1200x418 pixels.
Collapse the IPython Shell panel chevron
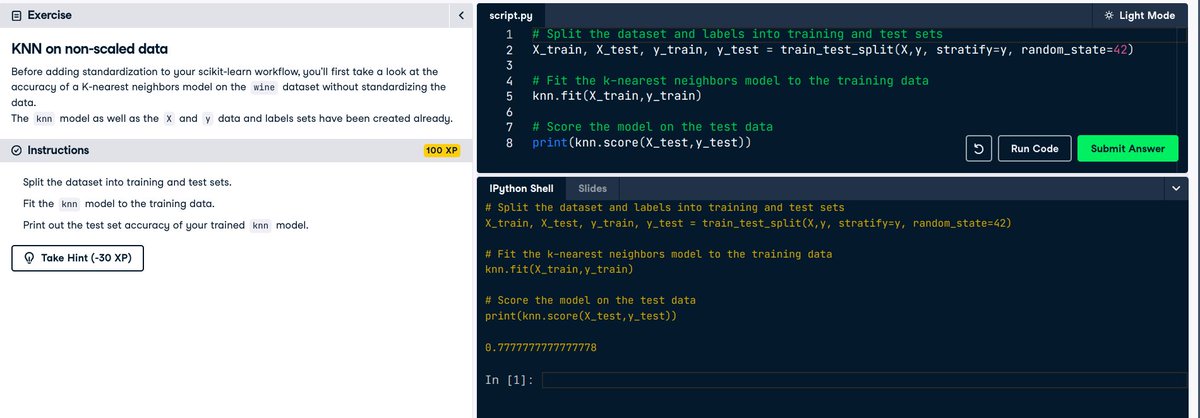click(1174, 188)
